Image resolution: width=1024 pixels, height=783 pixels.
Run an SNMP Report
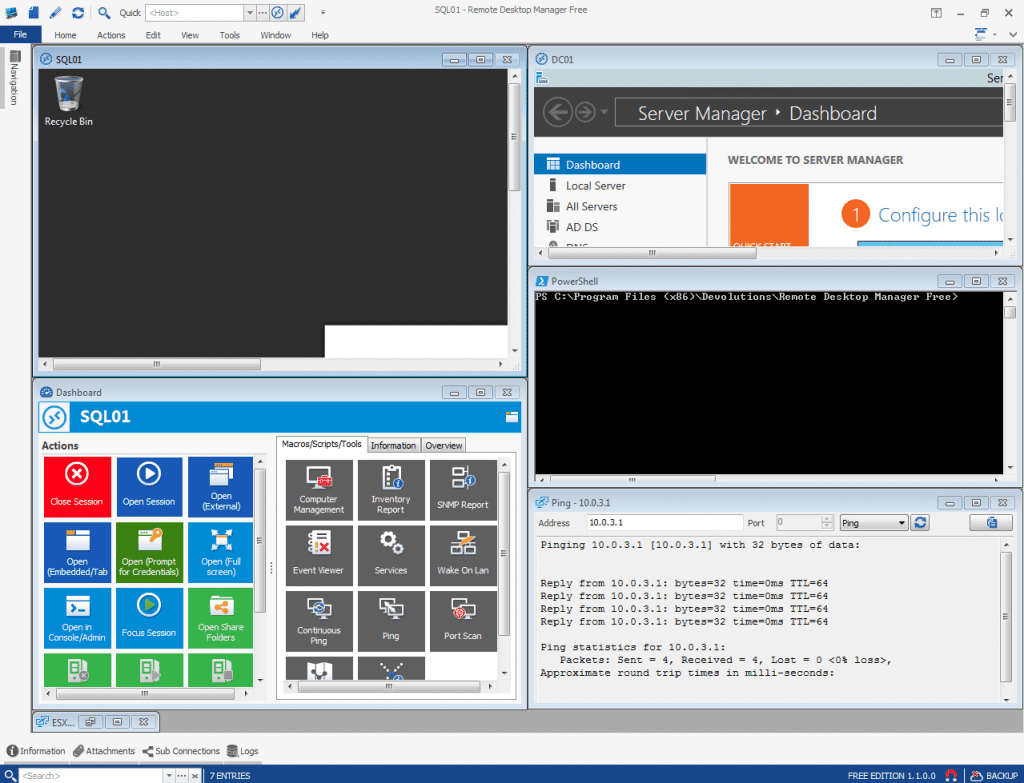[x=463, y=489]
